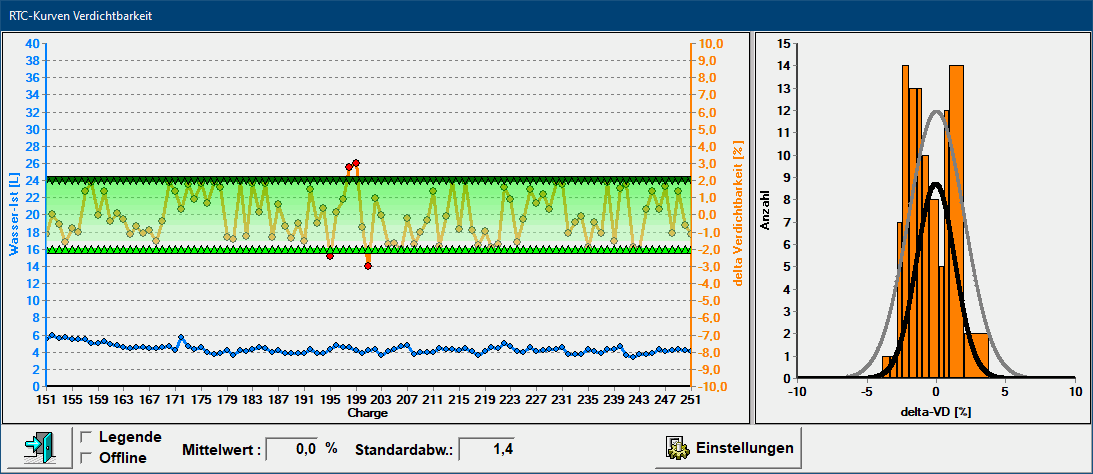Click the gear icon on Einstellungen
This screenshot has height=474, width=1093.
coord(675,448)
